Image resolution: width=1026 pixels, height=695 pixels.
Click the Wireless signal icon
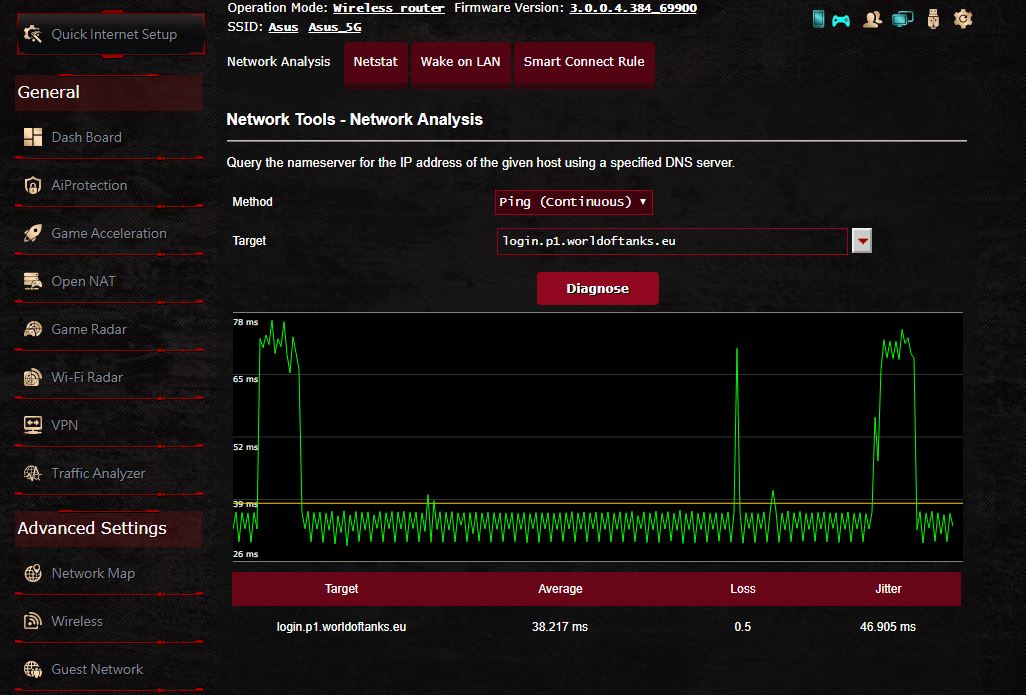(33, 621)
